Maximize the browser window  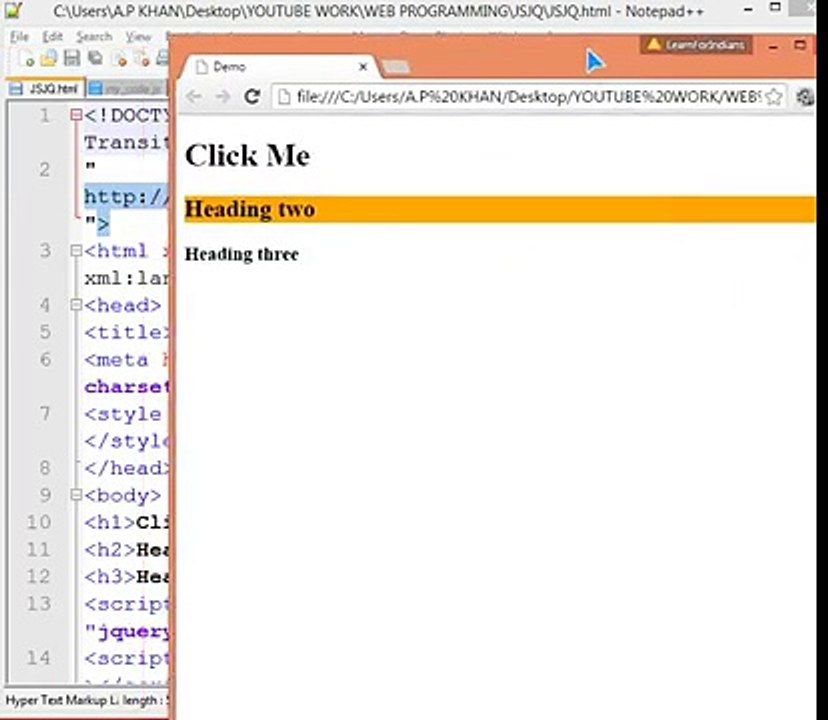(800, 45)
